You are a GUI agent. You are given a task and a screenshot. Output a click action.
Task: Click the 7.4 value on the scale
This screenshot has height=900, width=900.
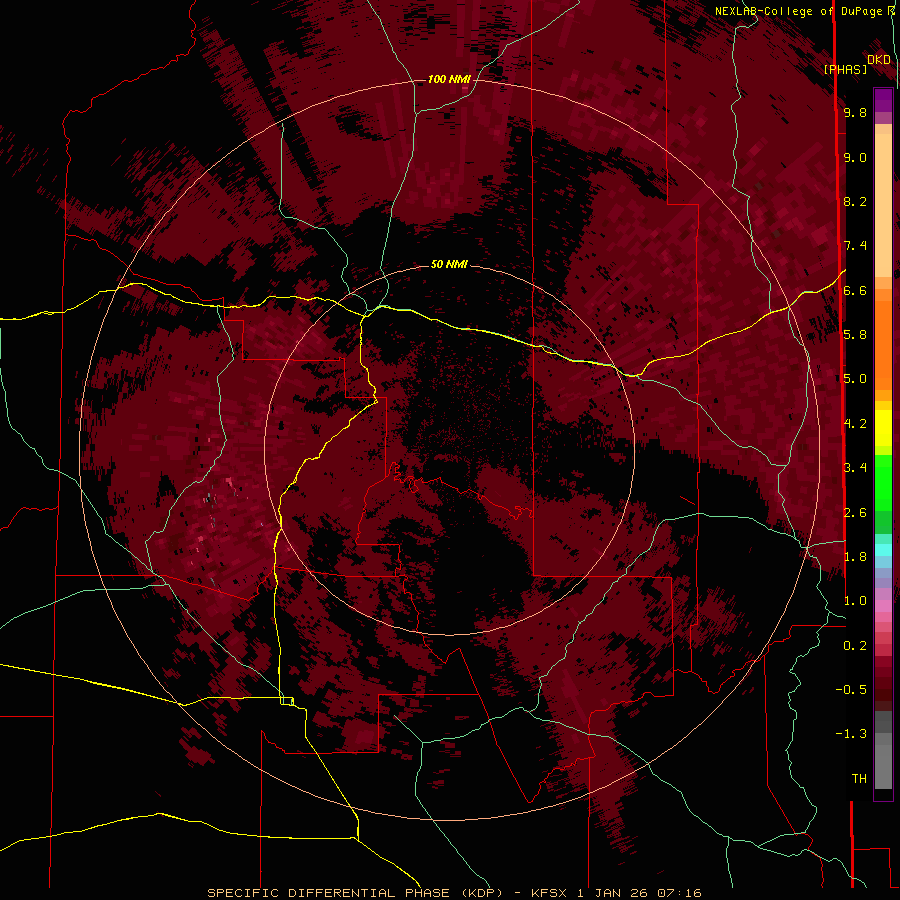point(855,246)
